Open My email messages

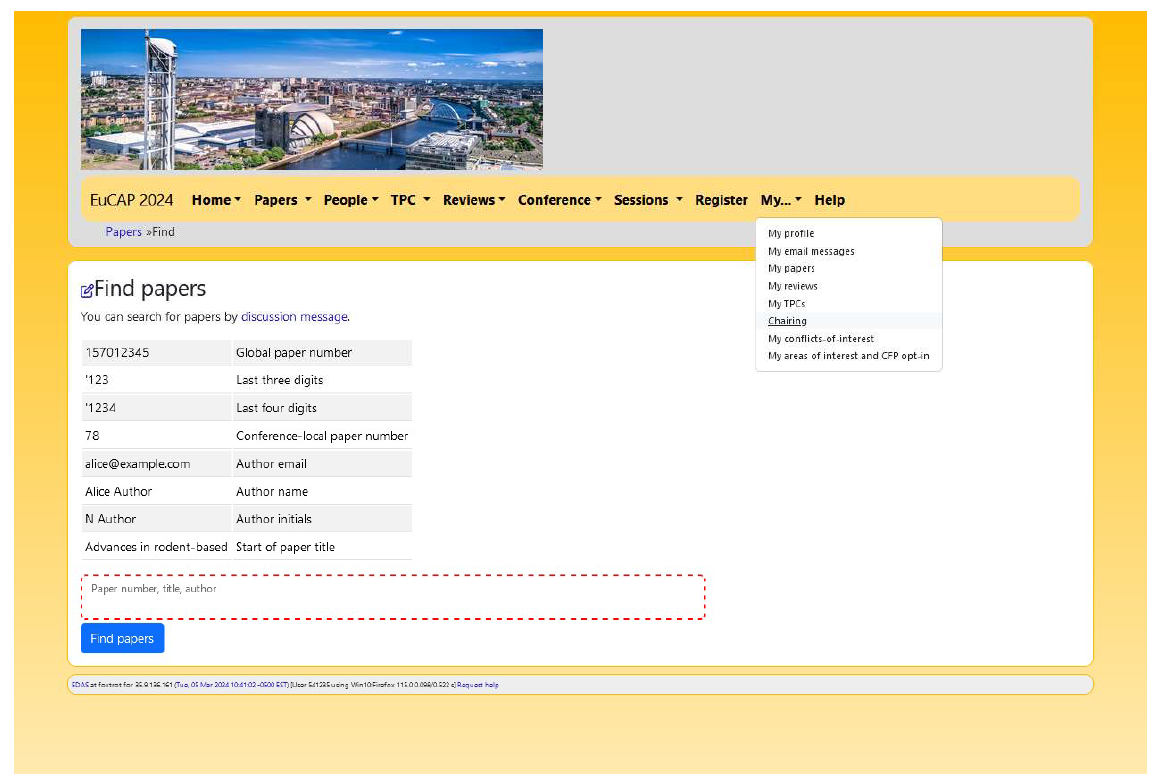[x=811, y=252]
